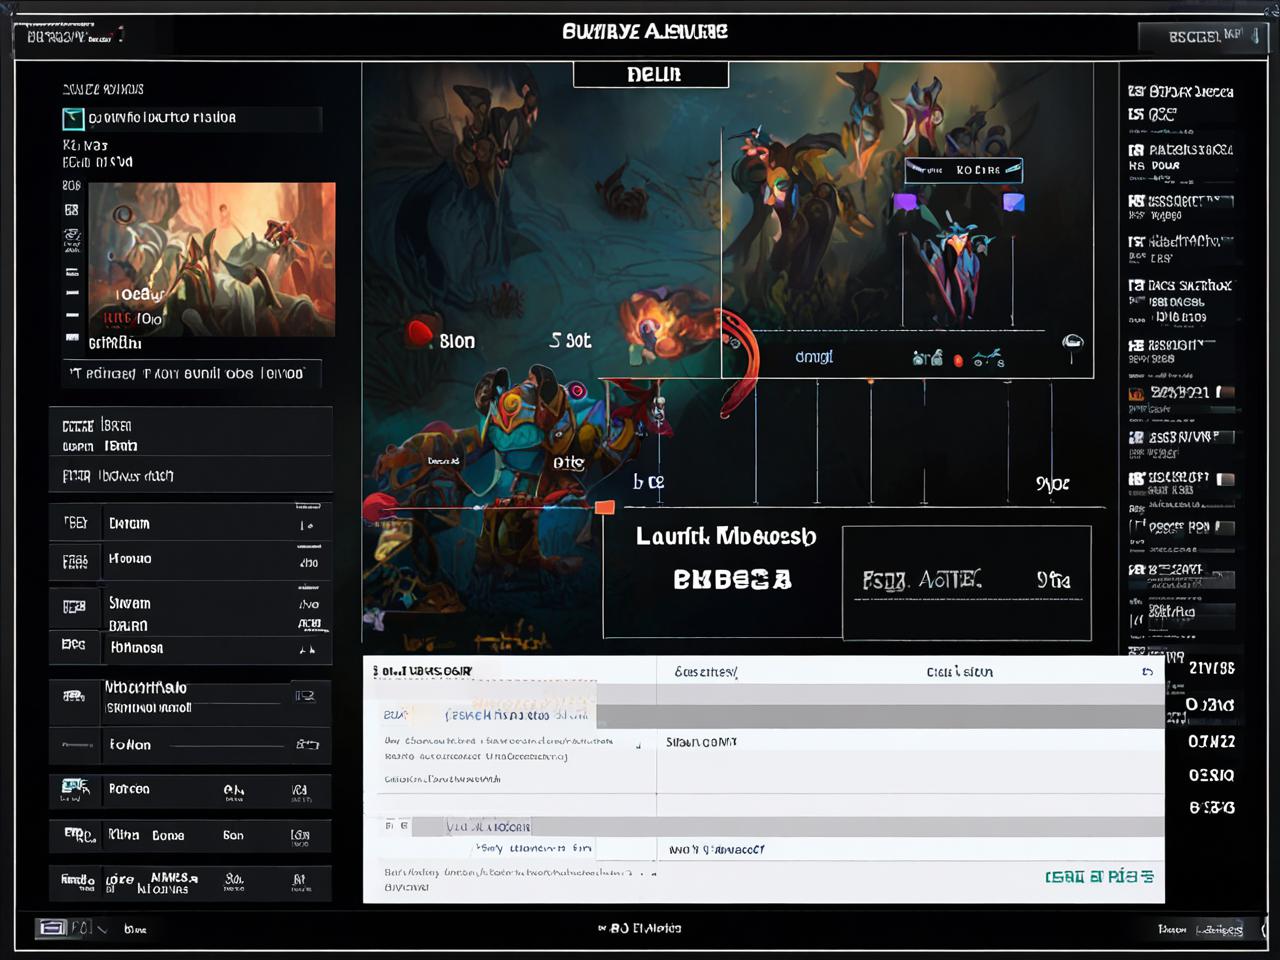Select the 'DELIR' tab above the artwork
The width and height of the screenshot is (1280, 960).
[651, 75]
